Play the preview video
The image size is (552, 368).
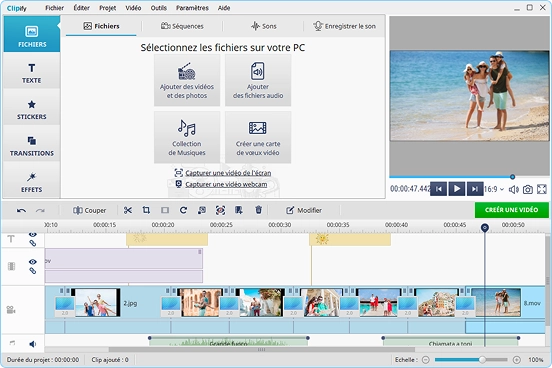[457, 189]
